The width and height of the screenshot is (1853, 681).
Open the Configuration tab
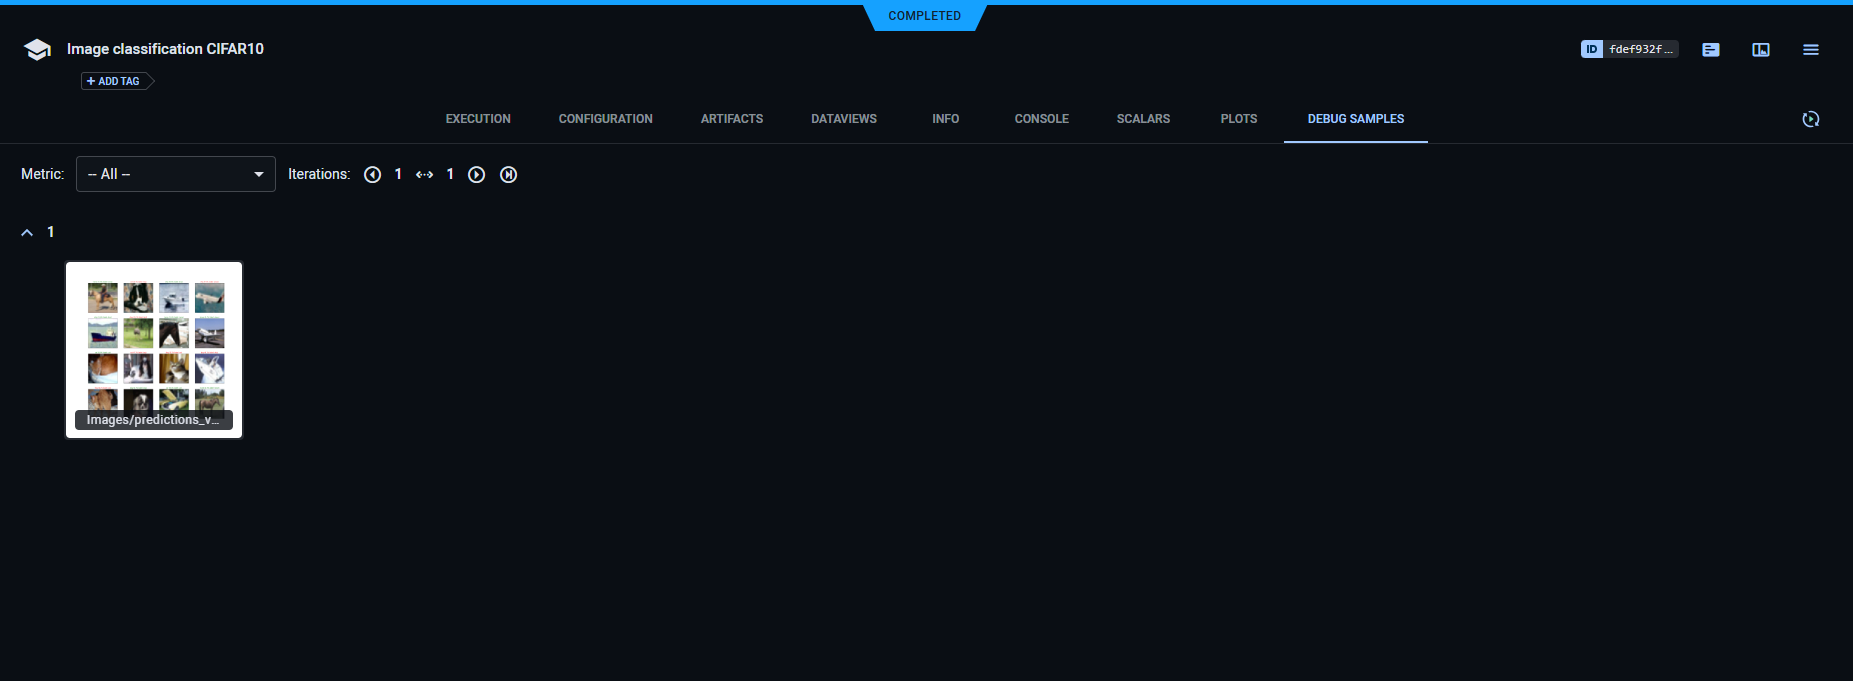tap(605, 119)
